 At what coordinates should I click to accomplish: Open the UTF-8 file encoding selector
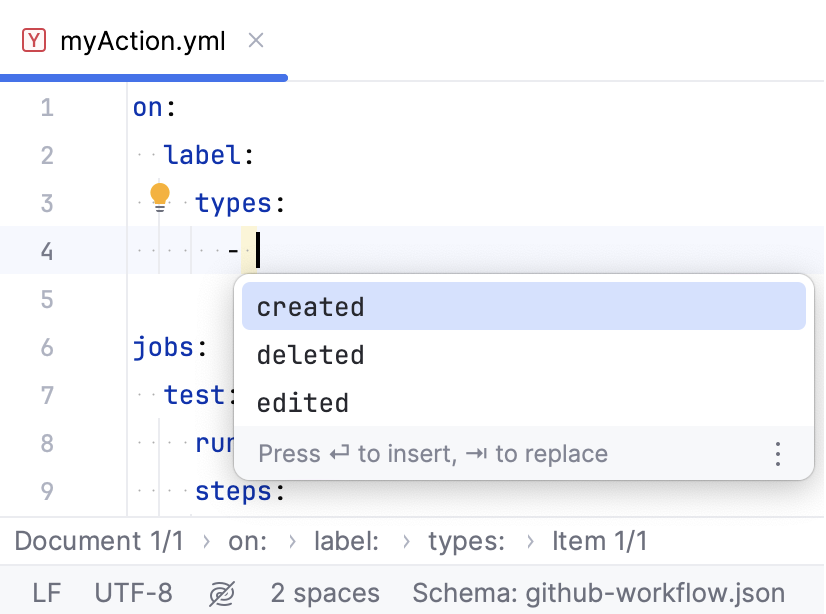[133, 592]
